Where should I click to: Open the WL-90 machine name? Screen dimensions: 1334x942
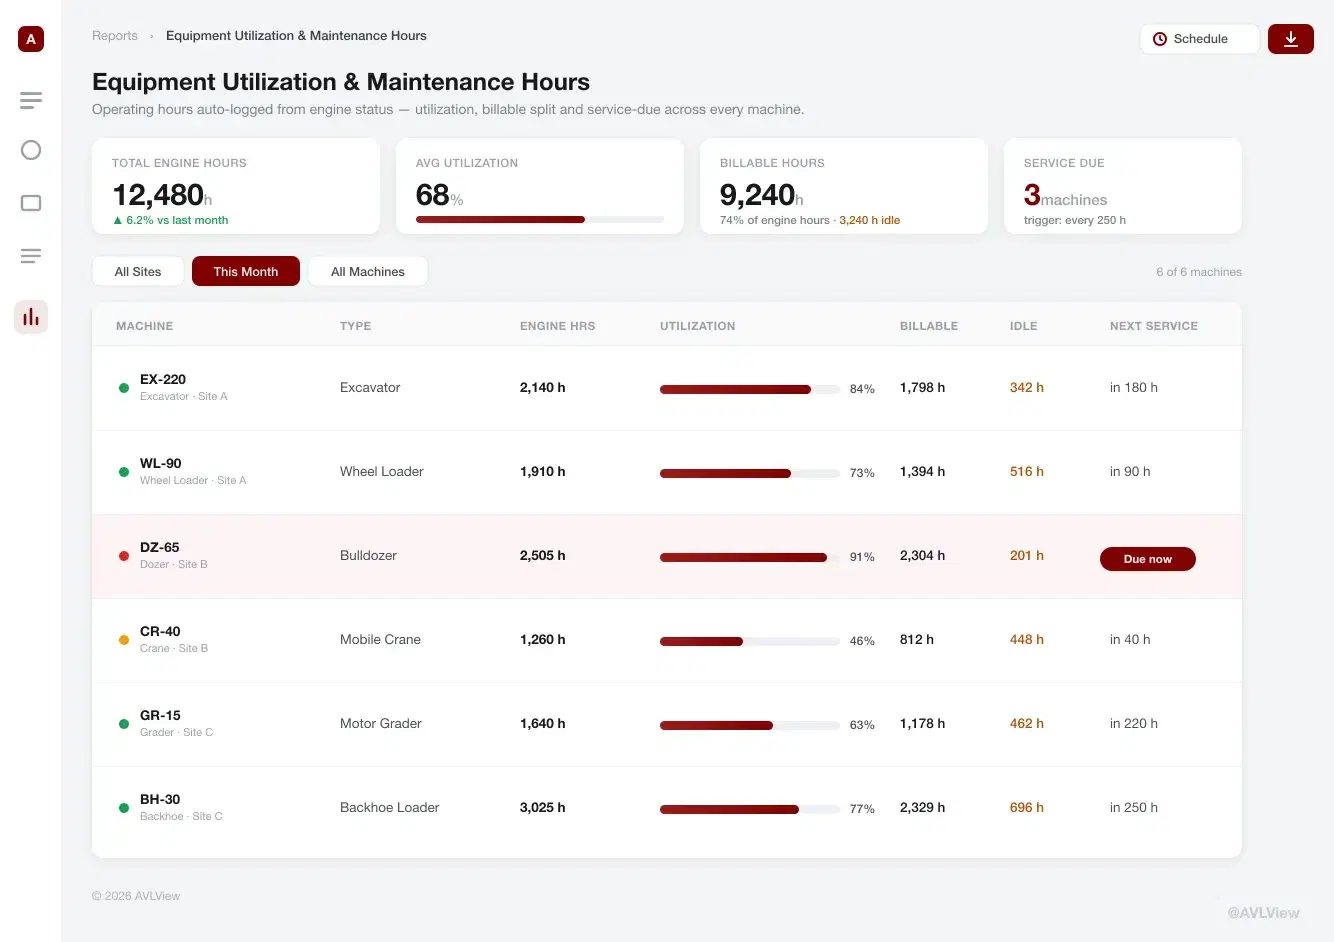point(161,463)
